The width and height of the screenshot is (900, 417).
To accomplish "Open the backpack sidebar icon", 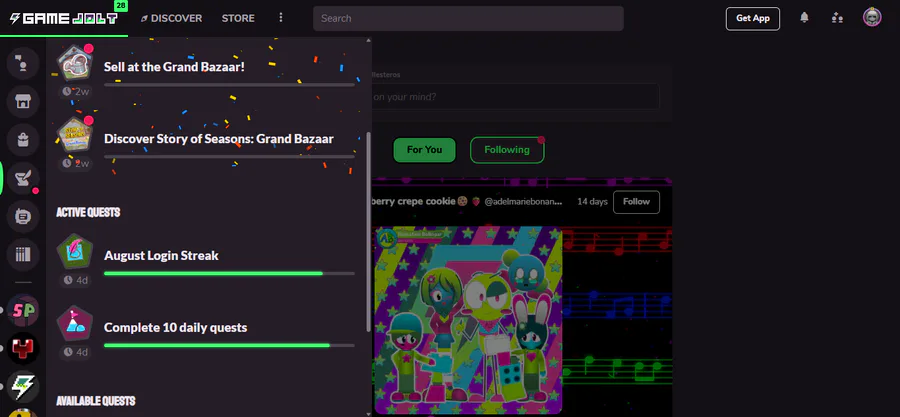I will pos(23,139).
